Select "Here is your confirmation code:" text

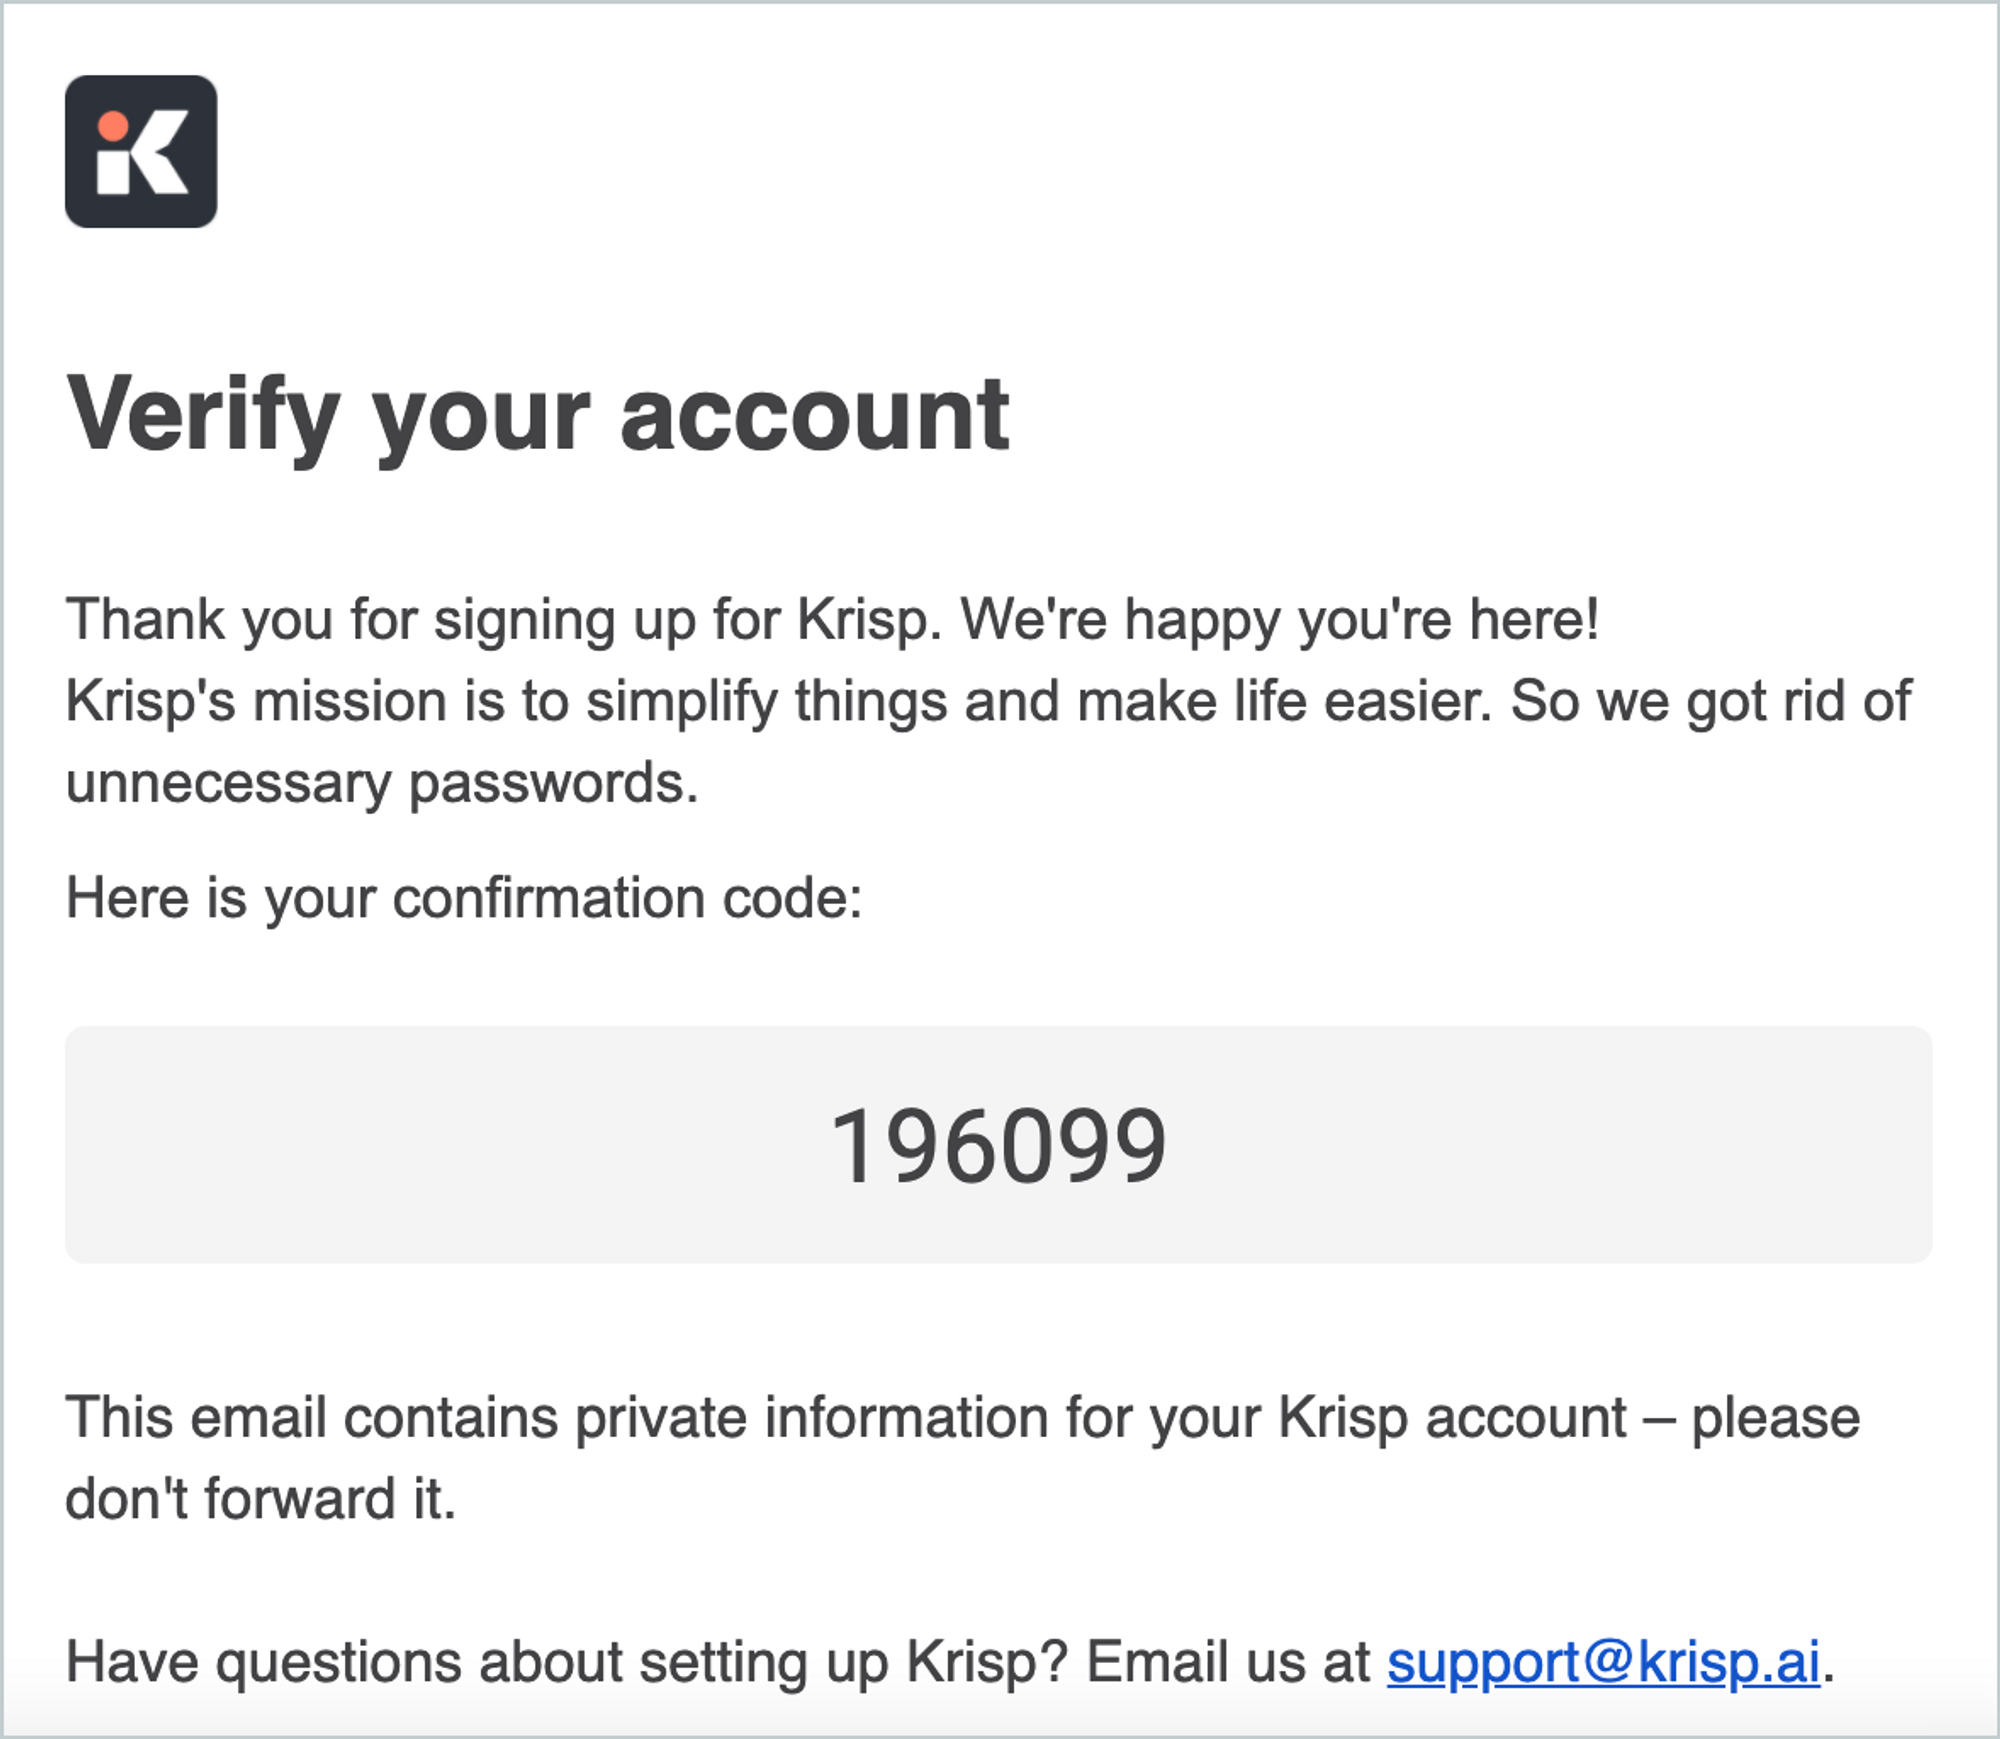[464, 897]
